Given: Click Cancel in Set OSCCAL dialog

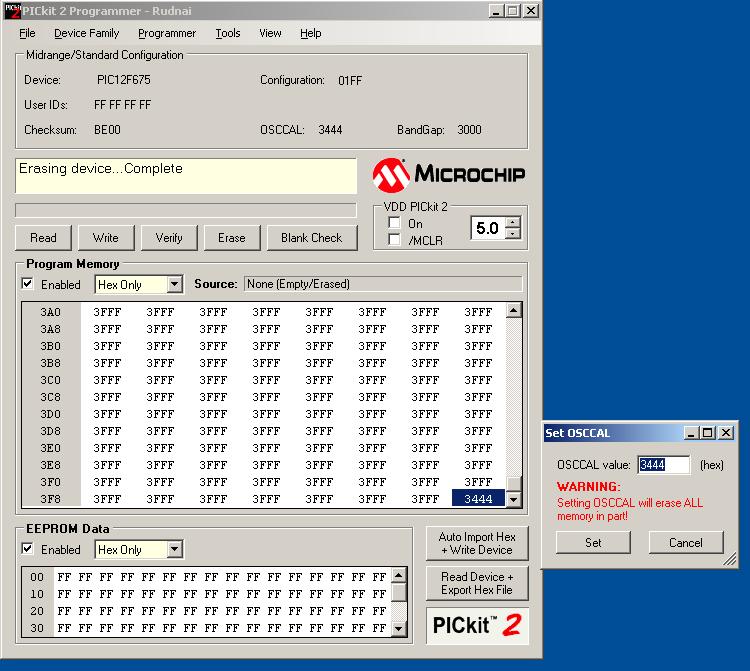Looking at the screenshot, I should click(686, 542).
